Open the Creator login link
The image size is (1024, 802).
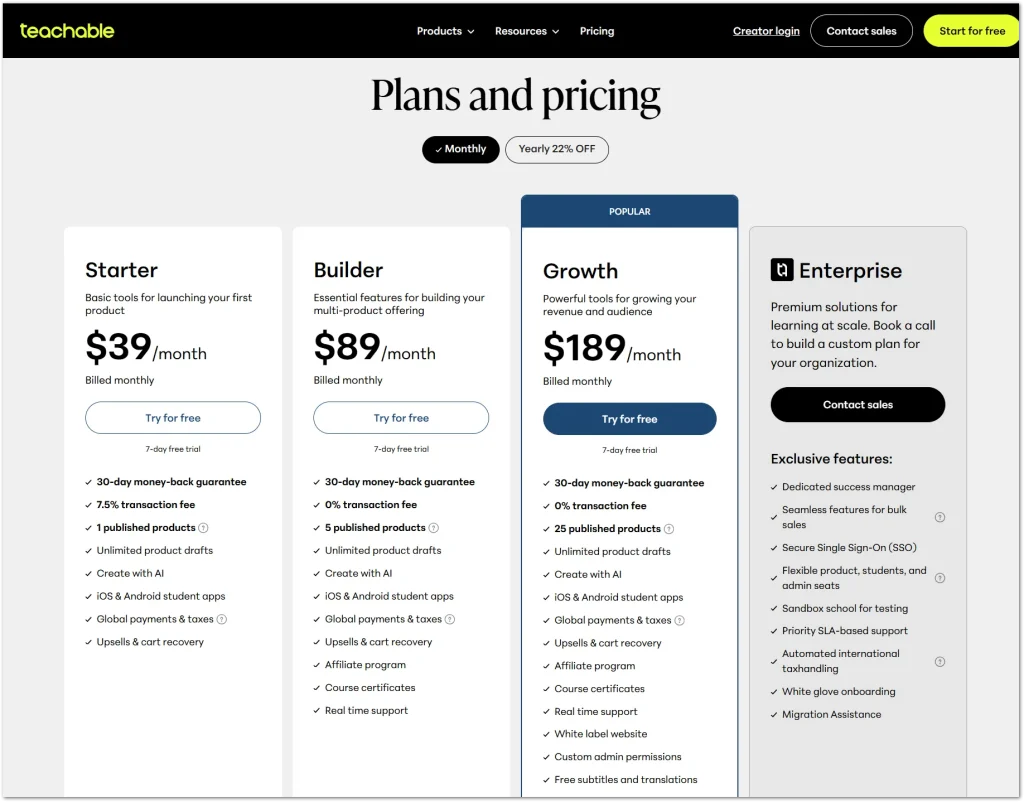coord(766,31)
